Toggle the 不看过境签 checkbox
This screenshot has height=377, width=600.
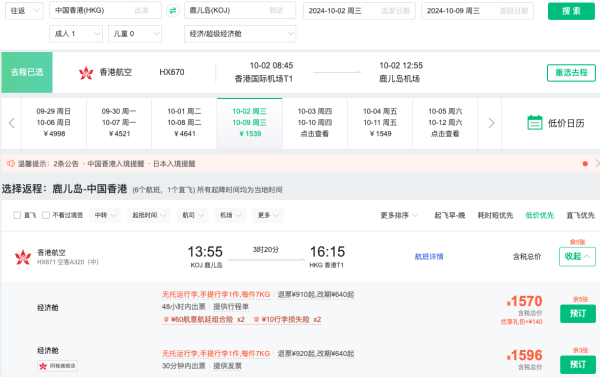click(46, 215)
